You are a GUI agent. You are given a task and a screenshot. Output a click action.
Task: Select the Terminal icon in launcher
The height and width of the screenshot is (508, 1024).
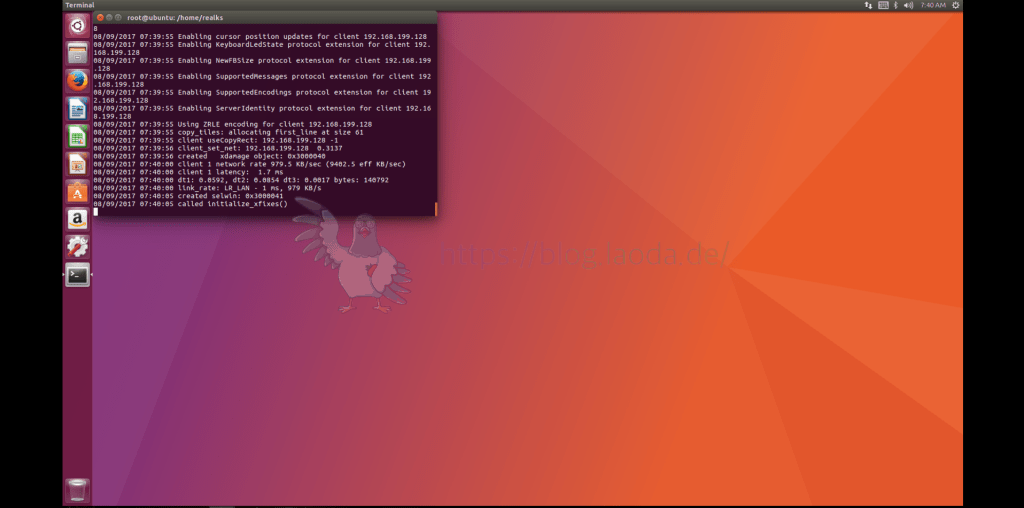pyautogui.click(x=77, y=274)
